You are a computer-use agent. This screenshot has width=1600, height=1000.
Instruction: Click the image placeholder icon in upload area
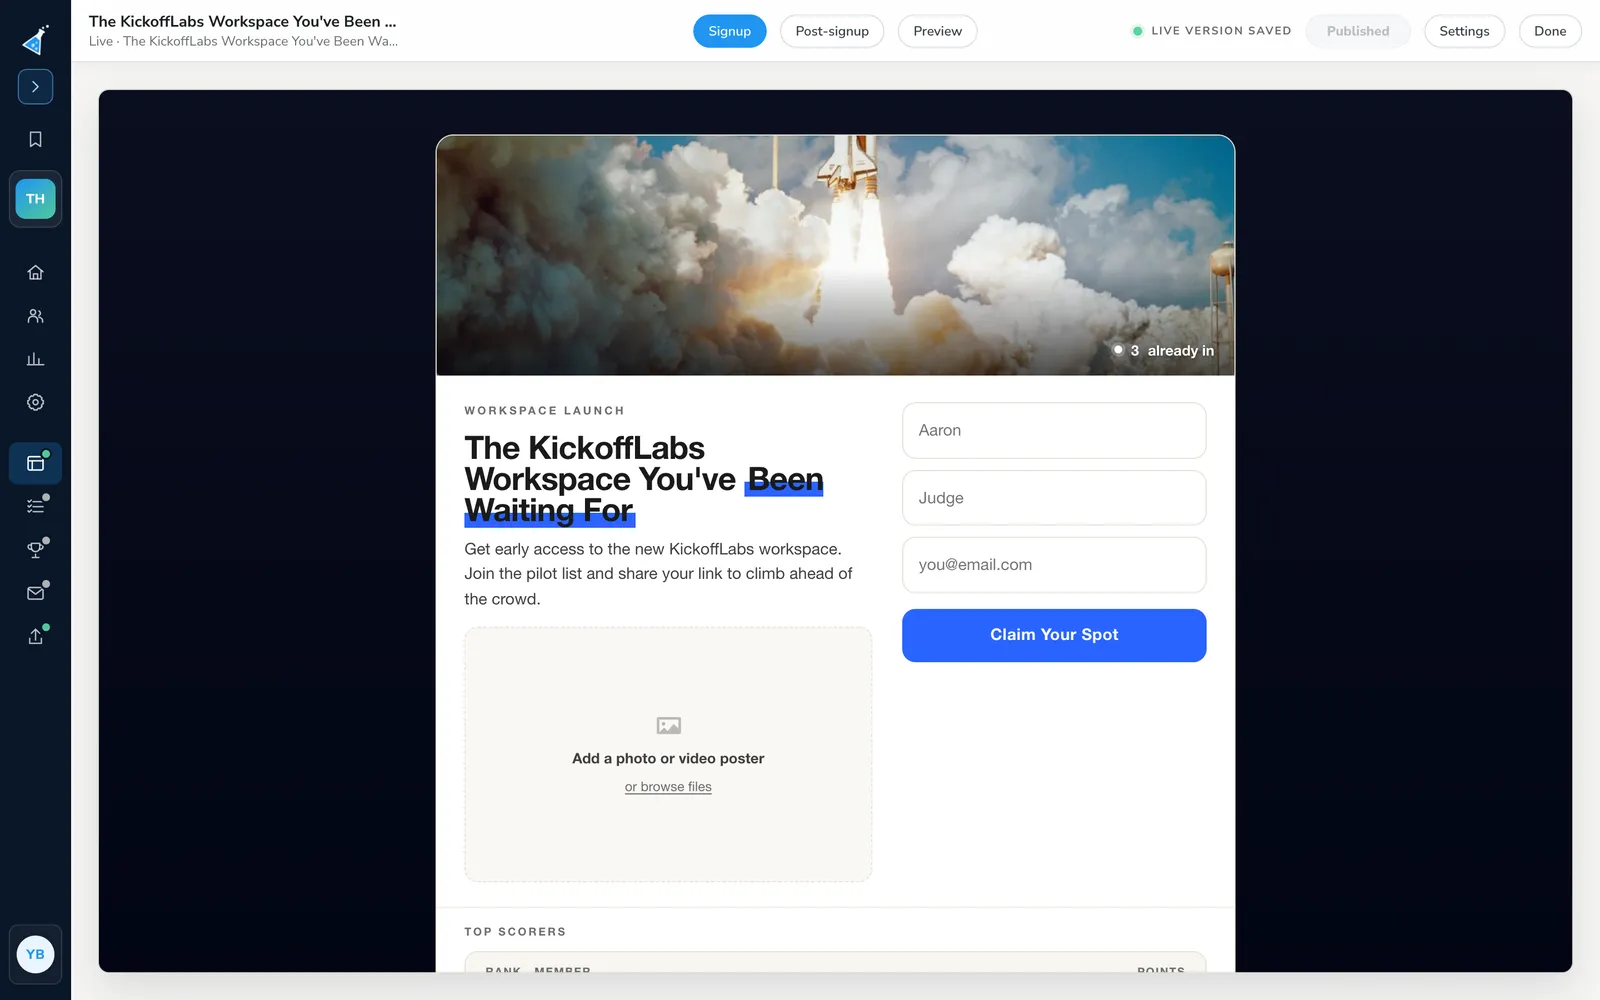(668, 725)
